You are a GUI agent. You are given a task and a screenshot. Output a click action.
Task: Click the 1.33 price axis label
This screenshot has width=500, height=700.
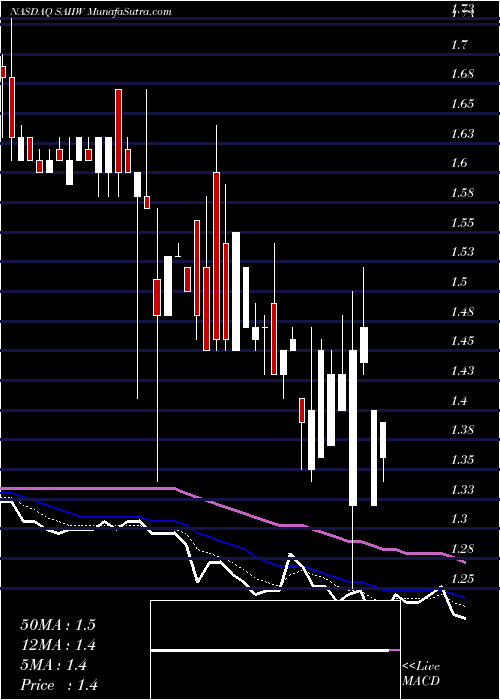point(464,489)
